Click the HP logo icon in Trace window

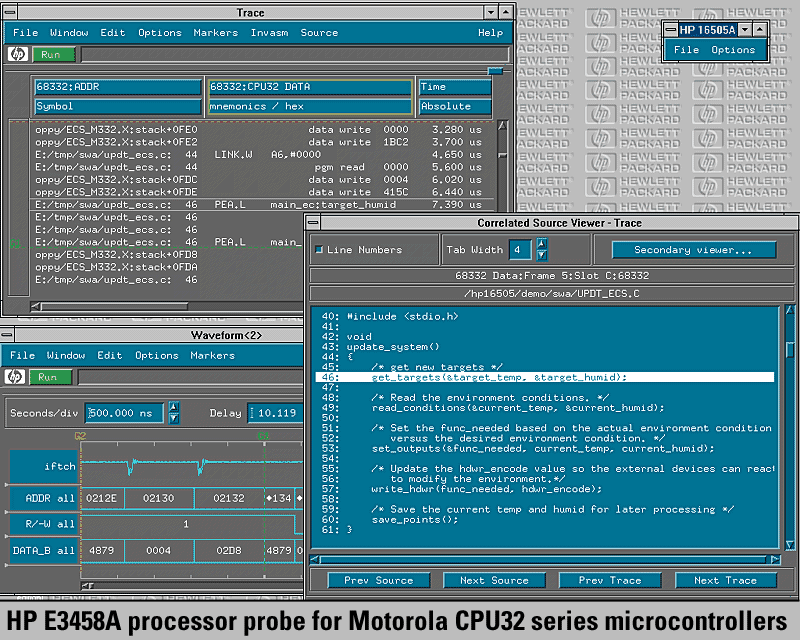(x=18, y=54)
